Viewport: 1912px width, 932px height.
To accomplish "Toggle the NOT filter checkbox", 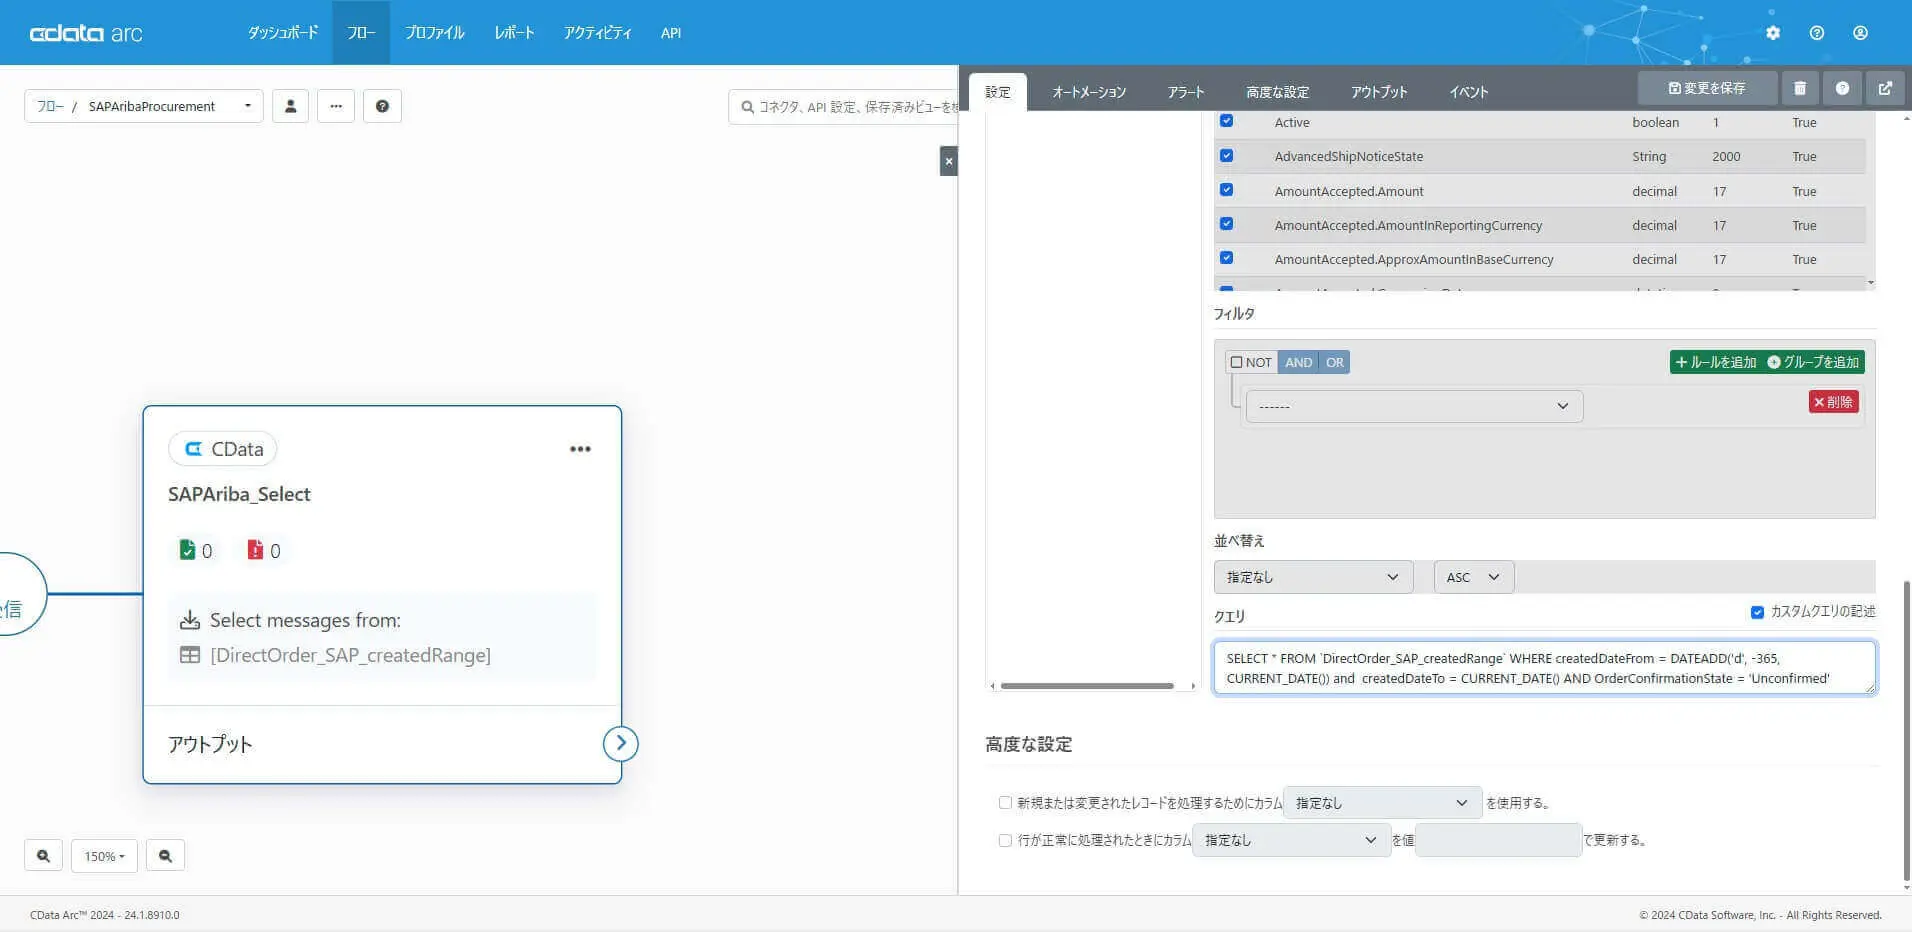I will pos(1237,362).
